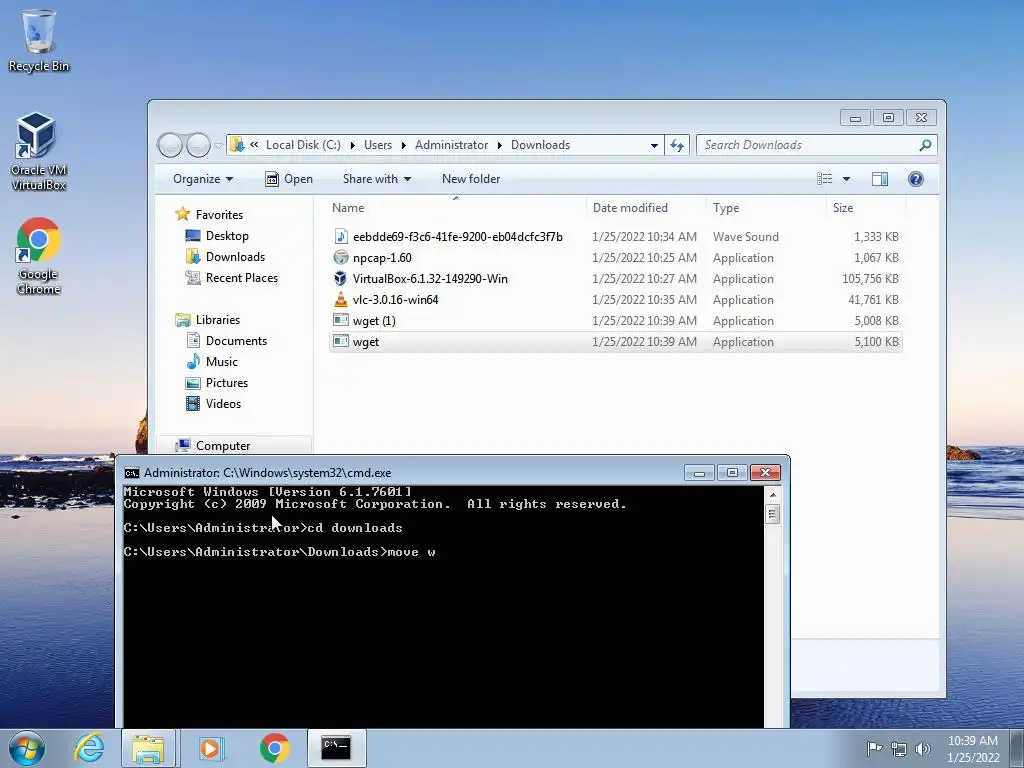Screen dimensions: 1024x768
Task: Click the Show desktop strip on taskbar
Action: tap(1017, 748)
